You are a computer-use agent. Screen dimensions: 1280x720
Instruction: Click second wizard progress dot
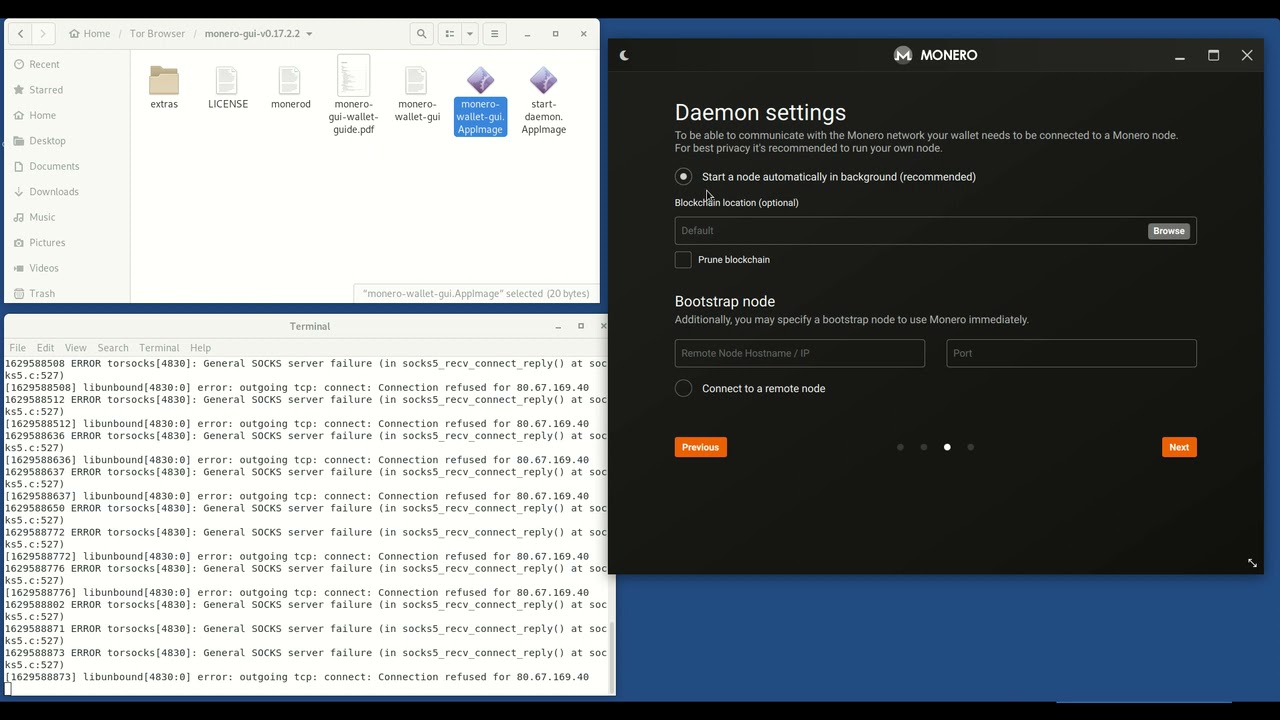[924, 447]
